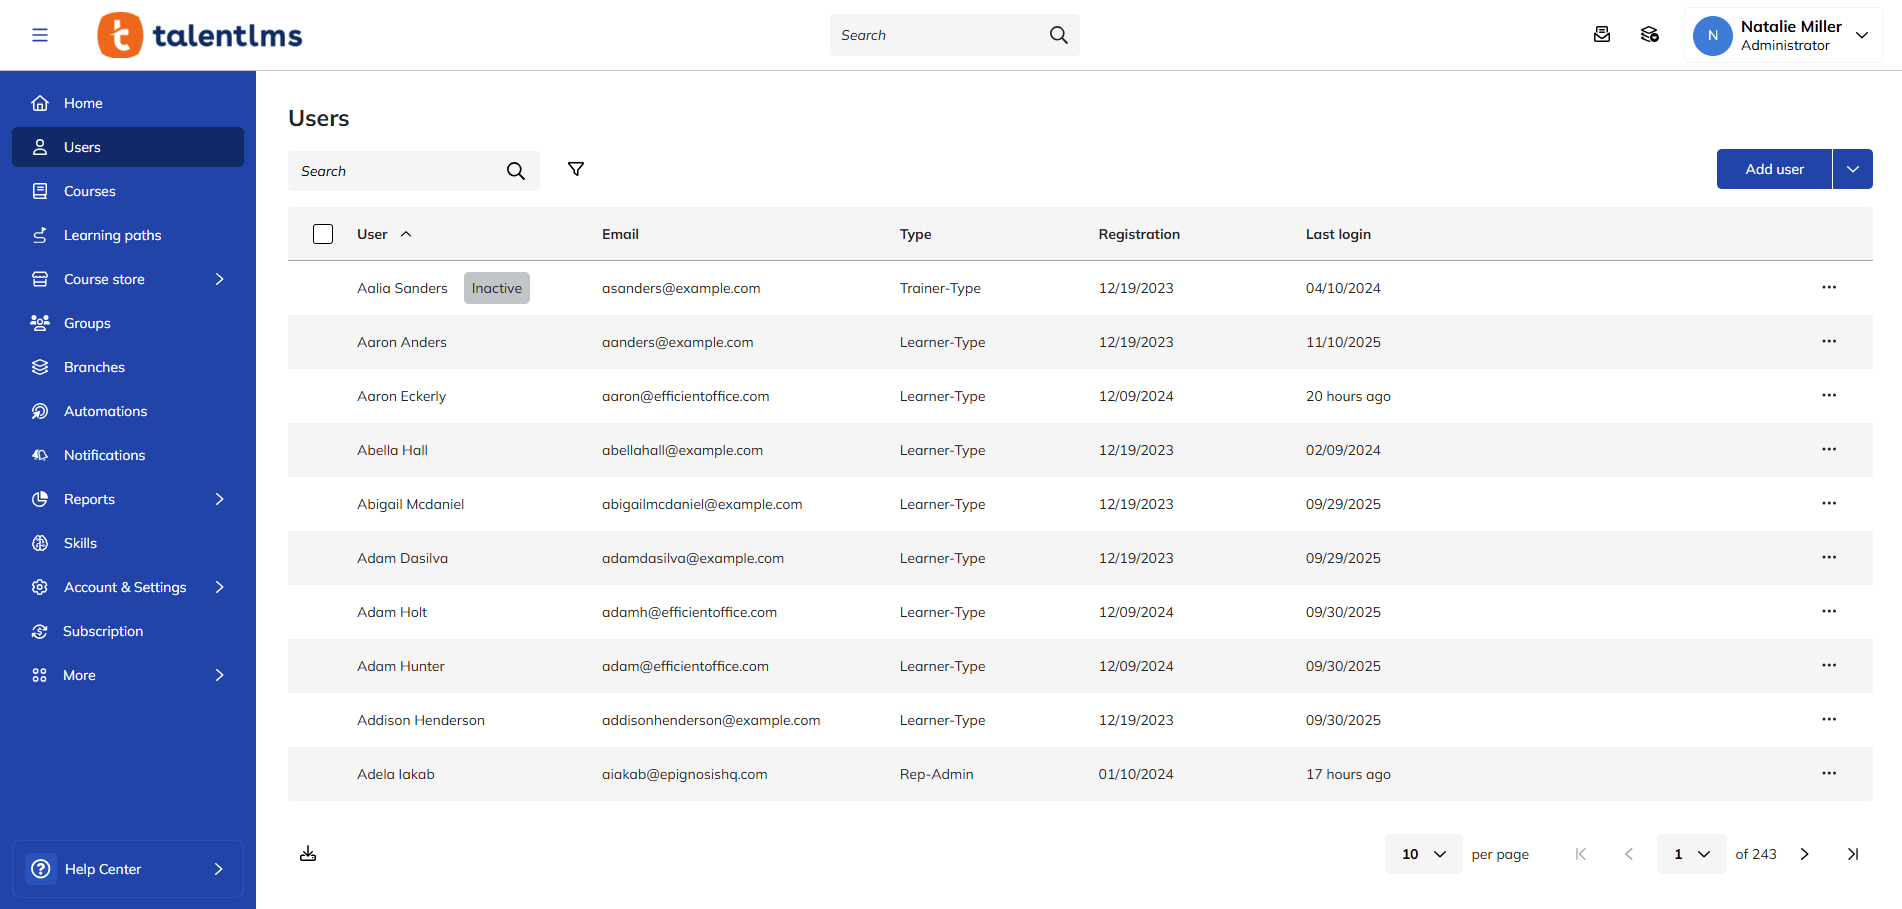
Task: Check the select-all users checkbox
Action: [323, 233]
